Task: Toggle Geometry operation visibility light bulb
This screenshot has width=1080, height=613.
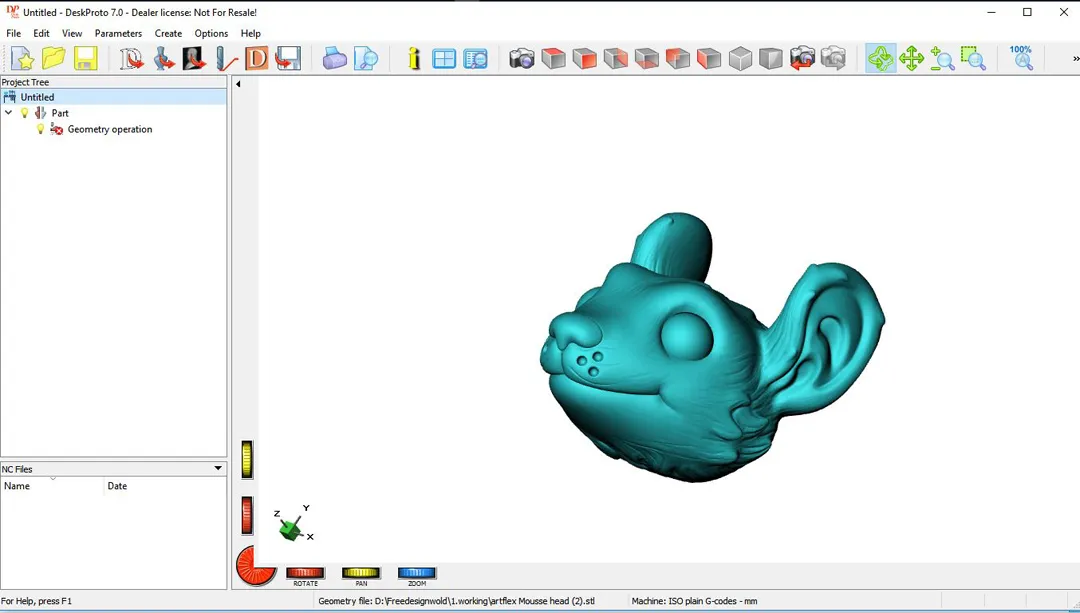Action: (41, 129)
